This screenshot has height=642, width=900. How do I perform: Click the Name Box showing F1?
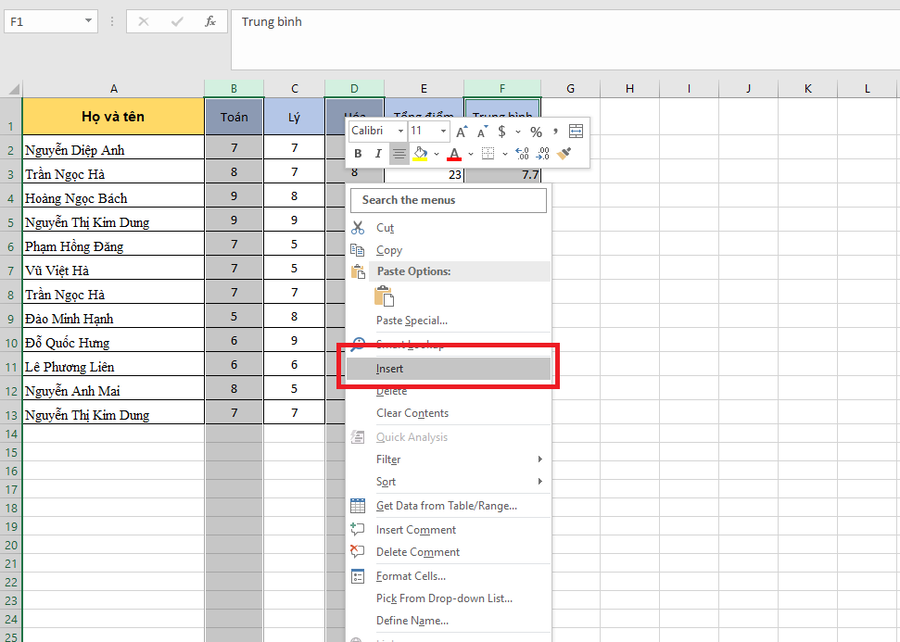(x=43, y=21)
